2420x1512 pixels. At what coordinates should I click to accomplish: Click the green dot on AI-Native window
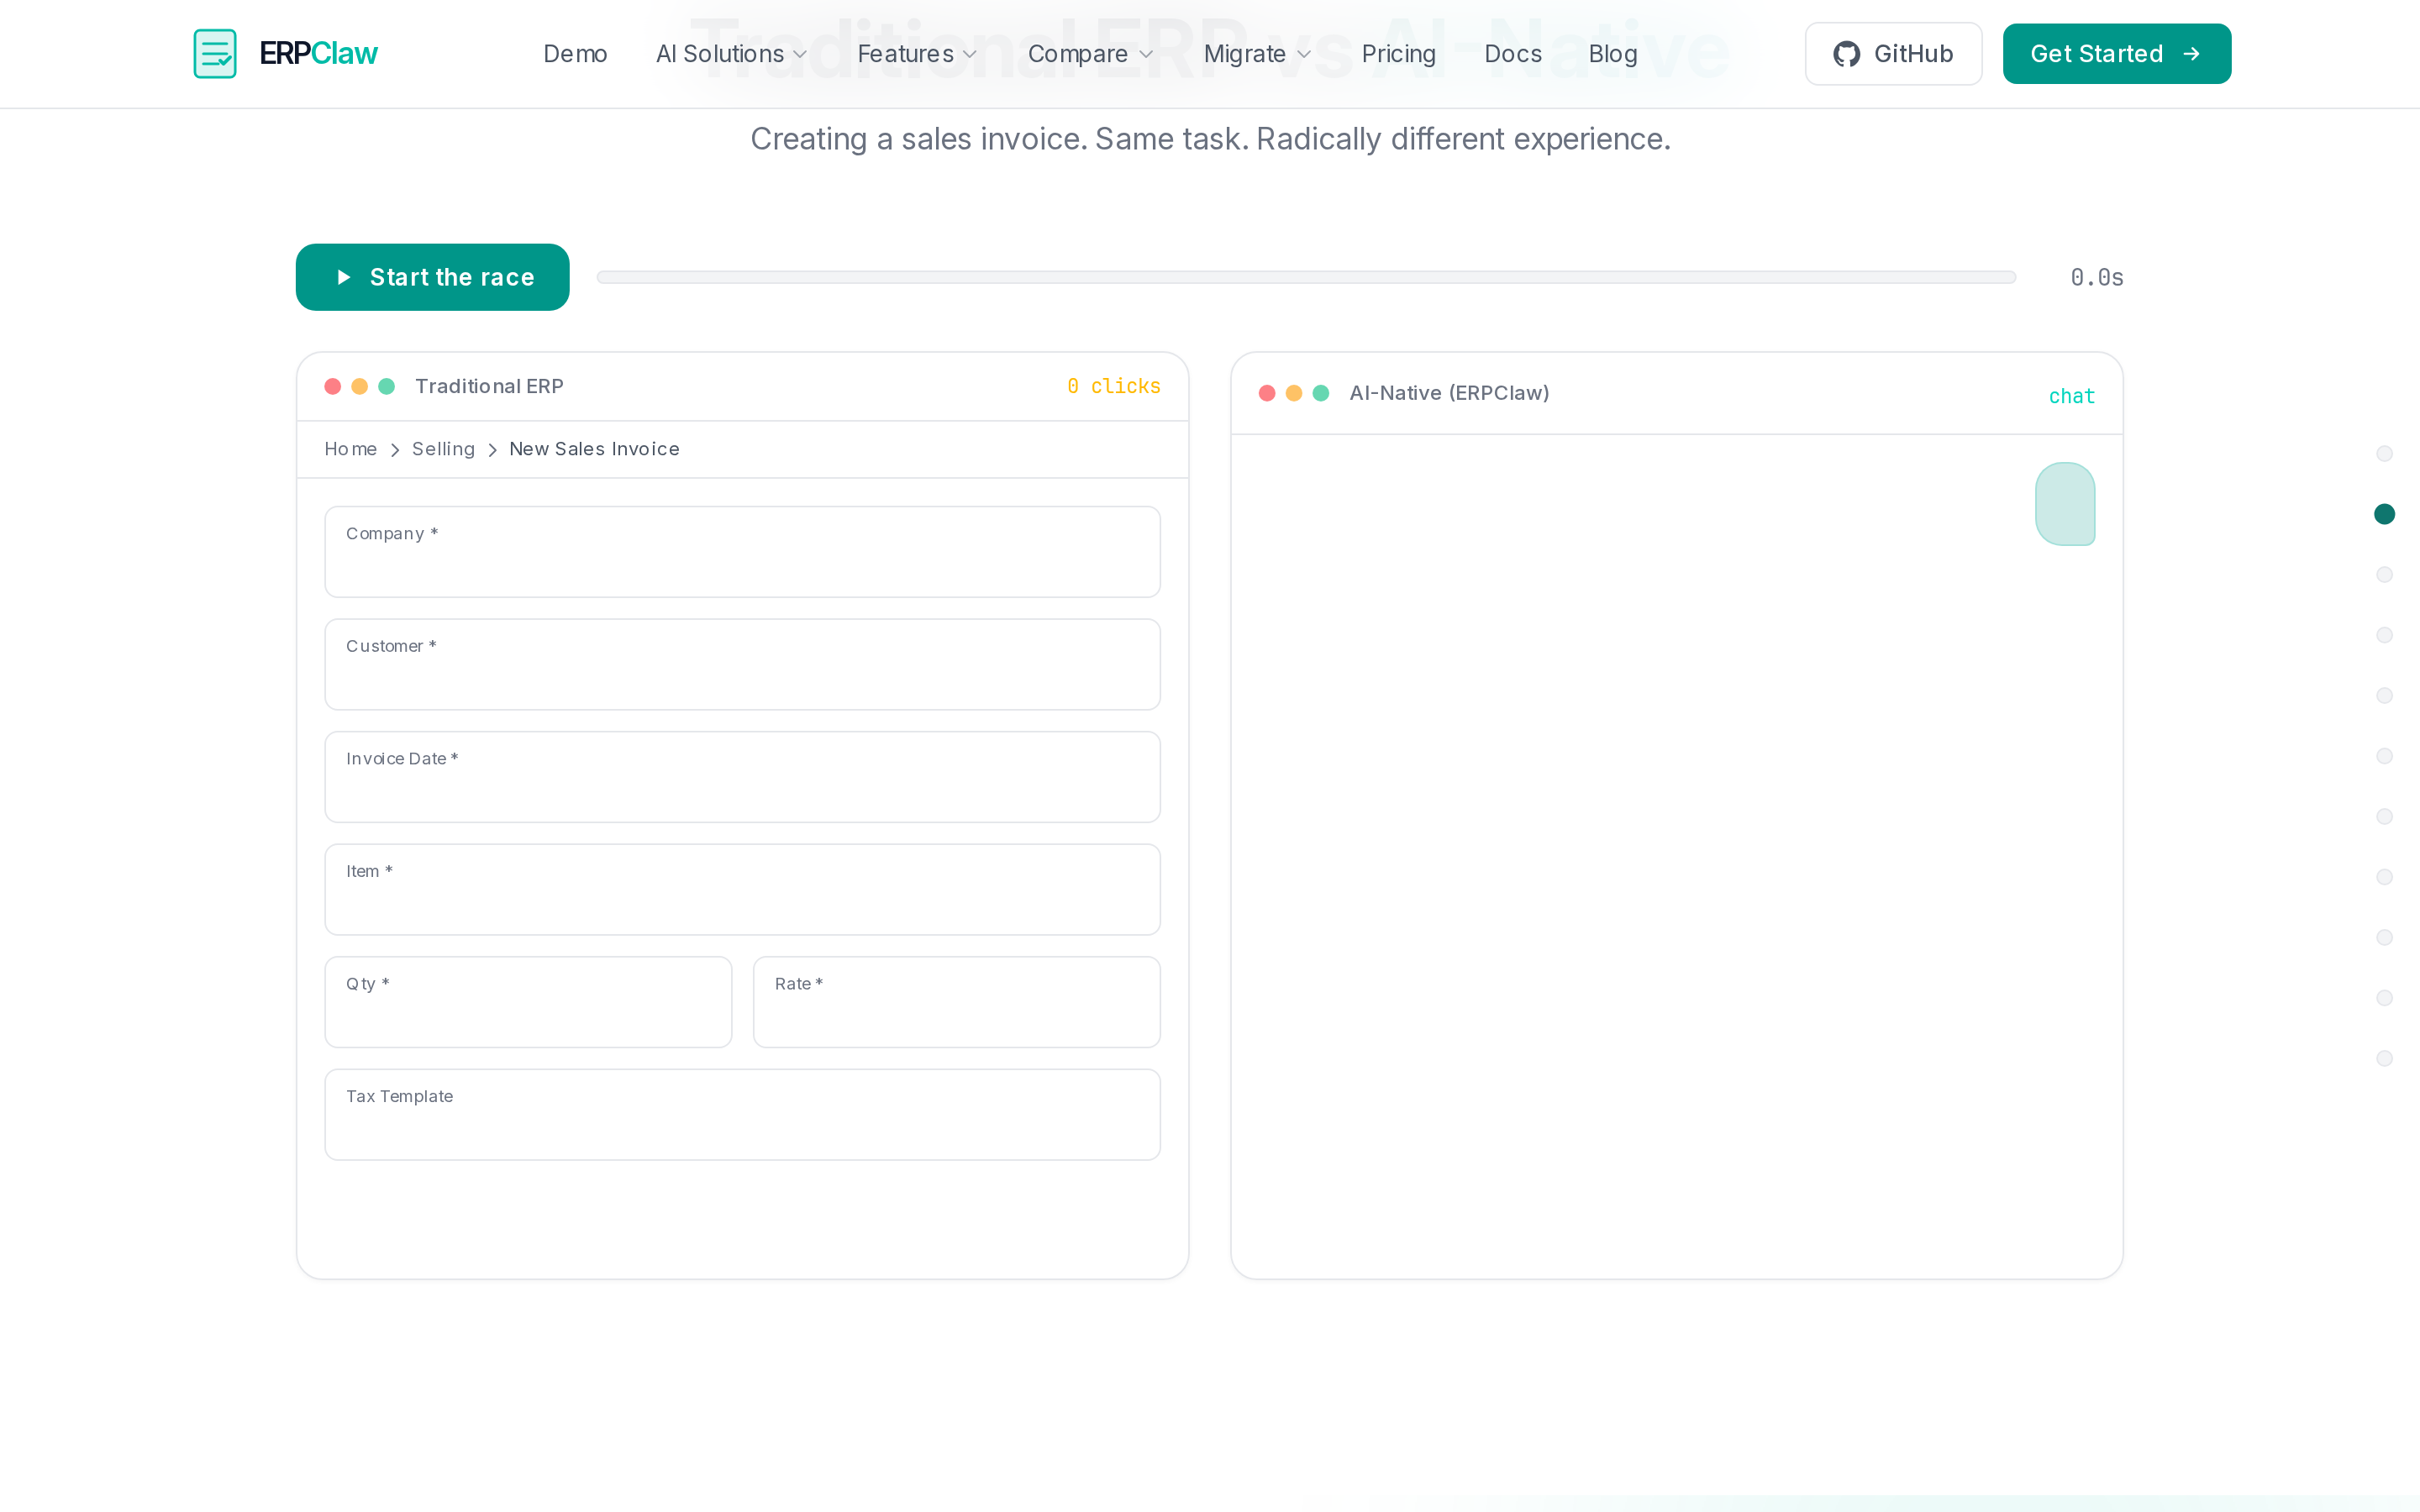(1320, 393)
